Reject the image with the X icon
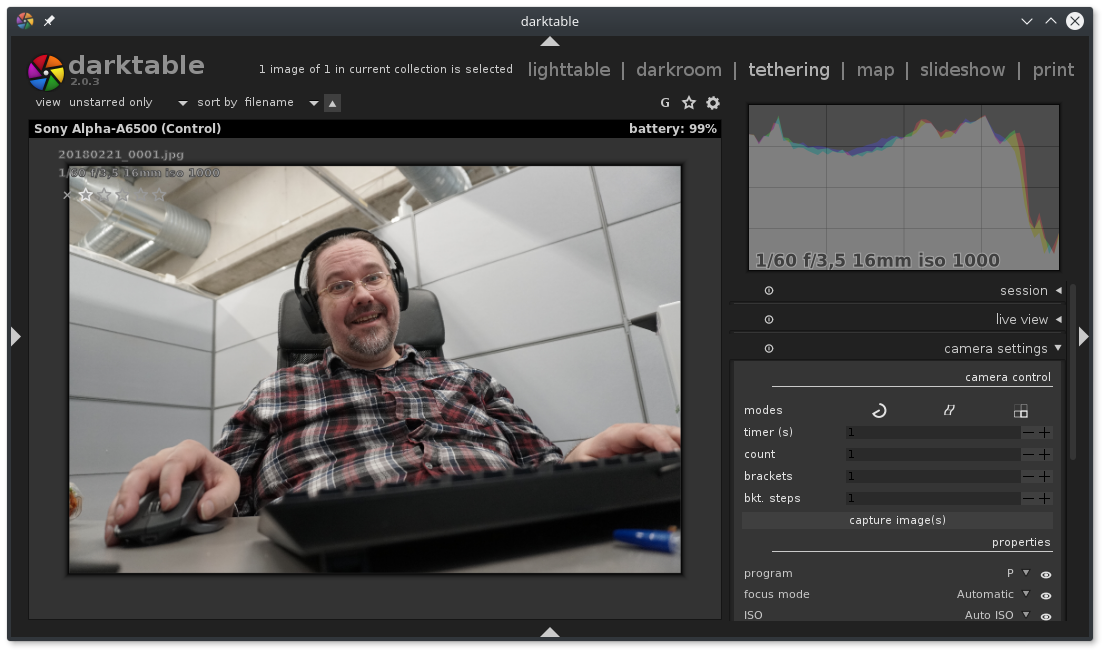Screen dimensions: 1106x654 coord(67,195)
